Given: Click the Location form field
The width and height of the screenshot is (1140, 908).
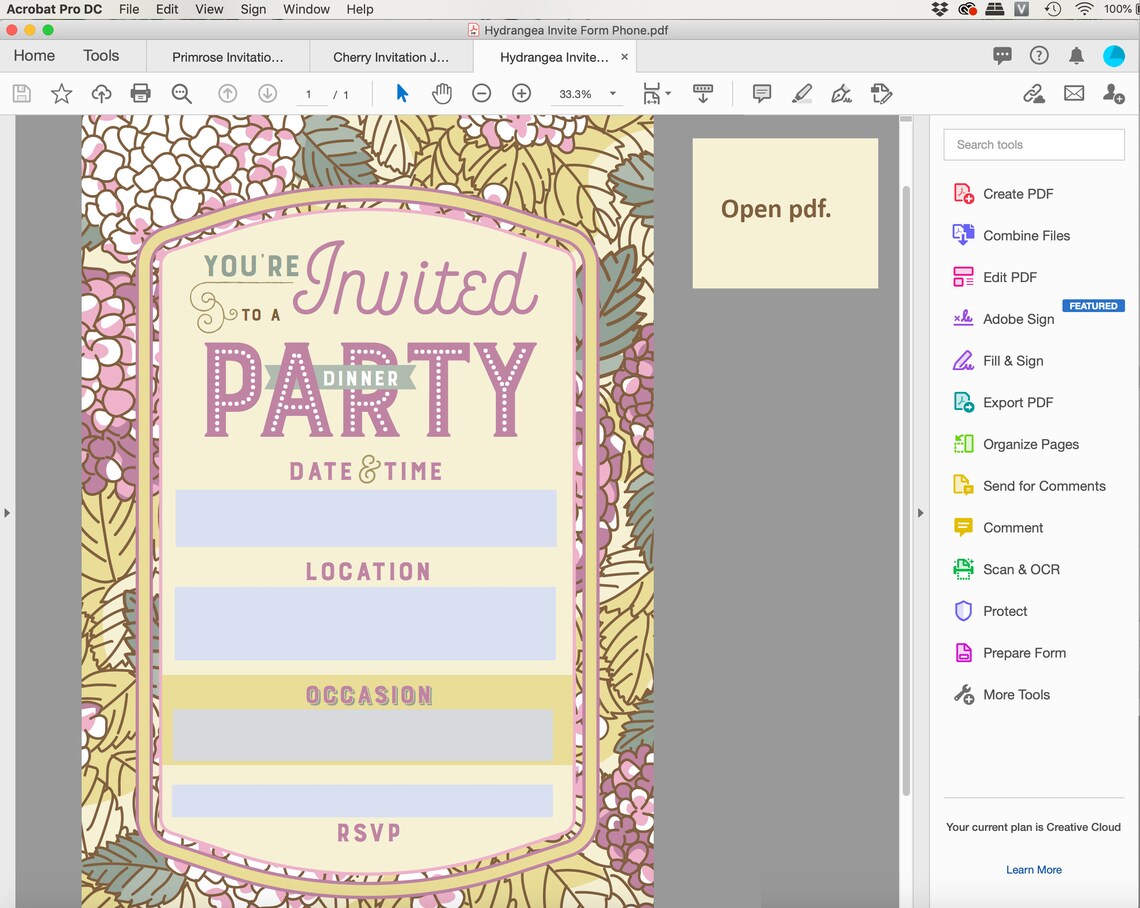Looking at the screenshot, I should [366, 623].
